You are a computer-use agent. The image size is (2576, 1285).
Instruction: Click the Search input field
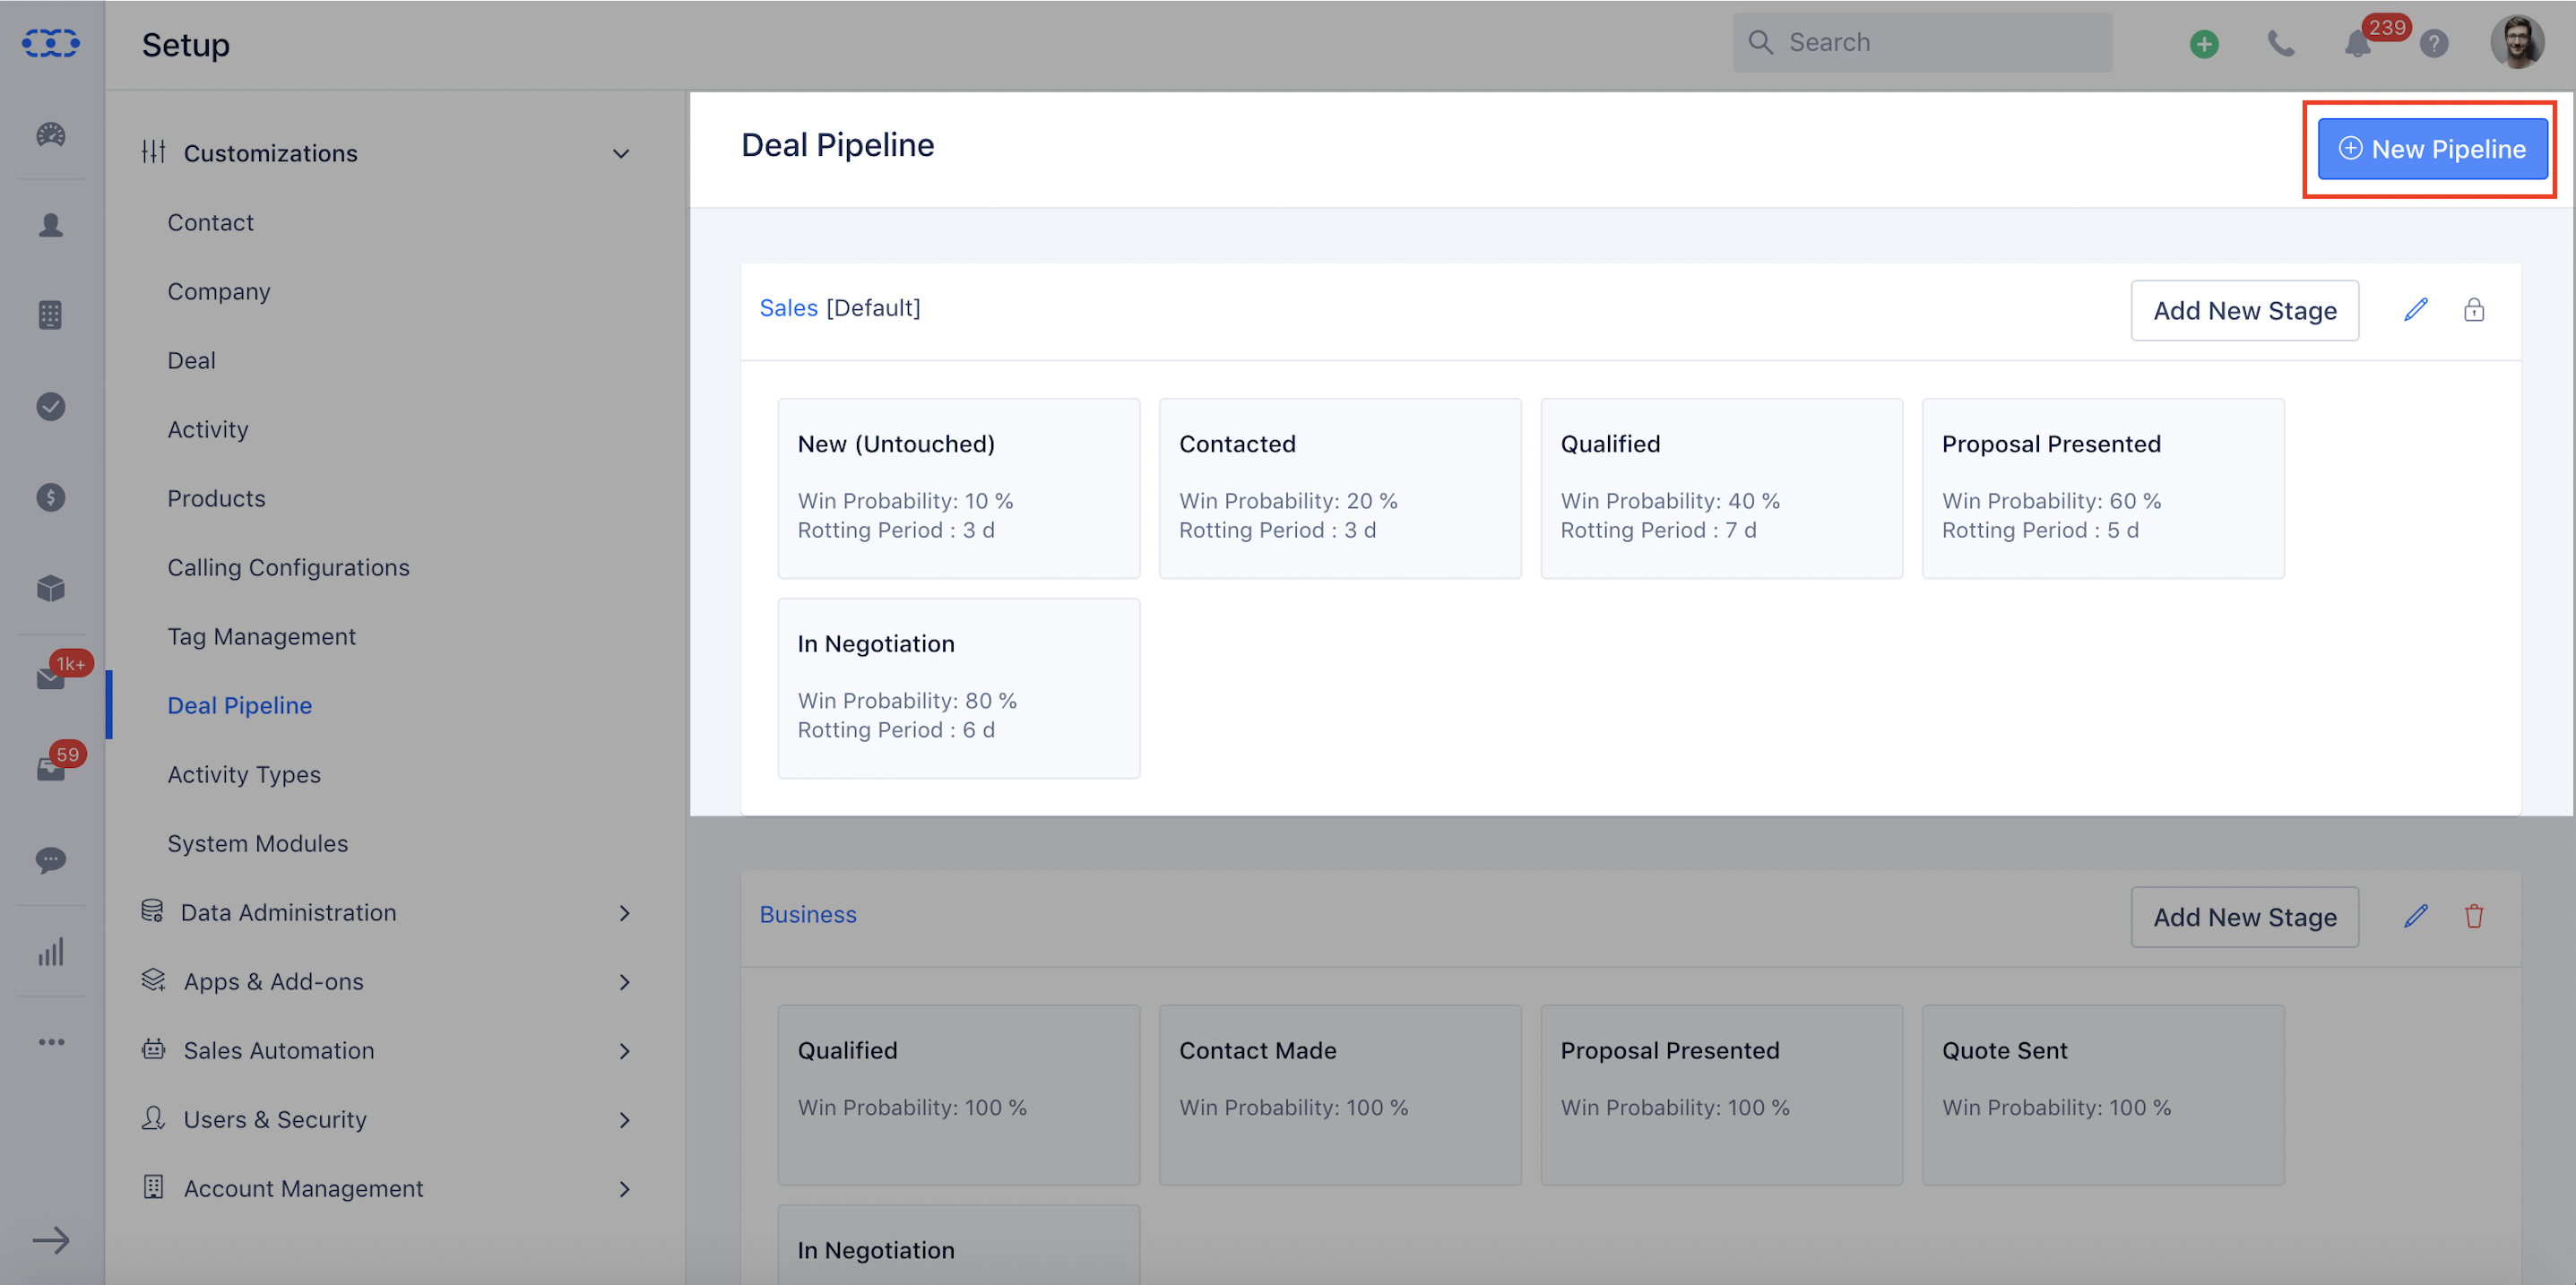point(1922,42)
